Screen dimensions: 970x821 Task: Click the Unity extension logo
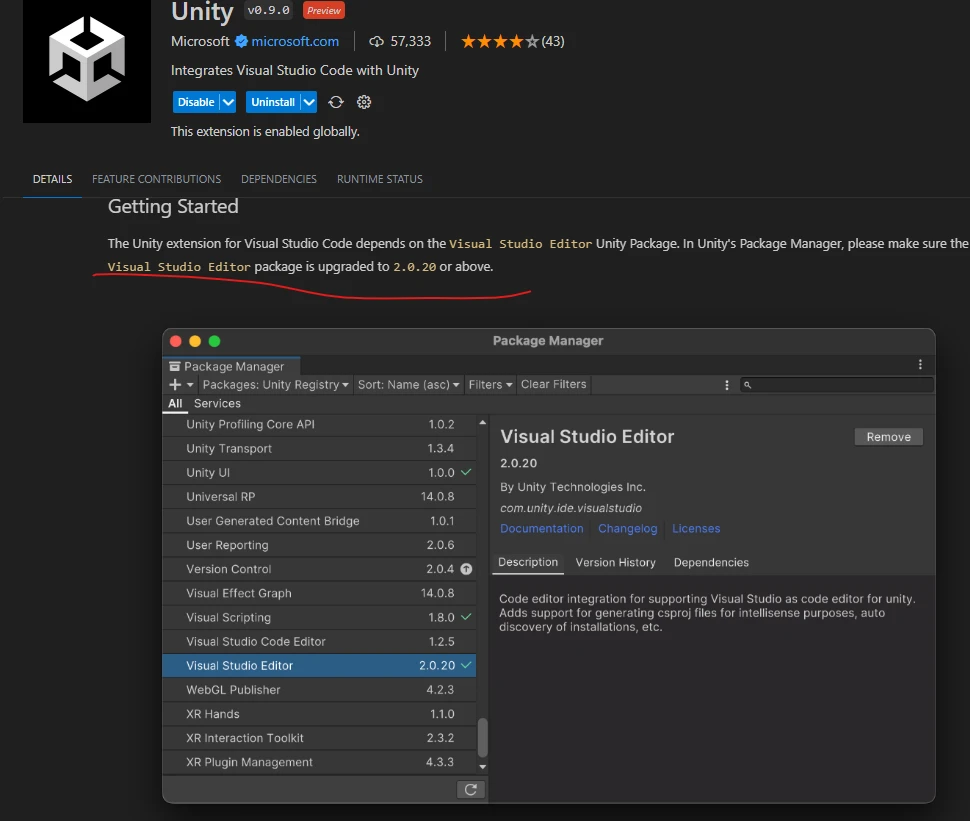click(x=87, y=62)
